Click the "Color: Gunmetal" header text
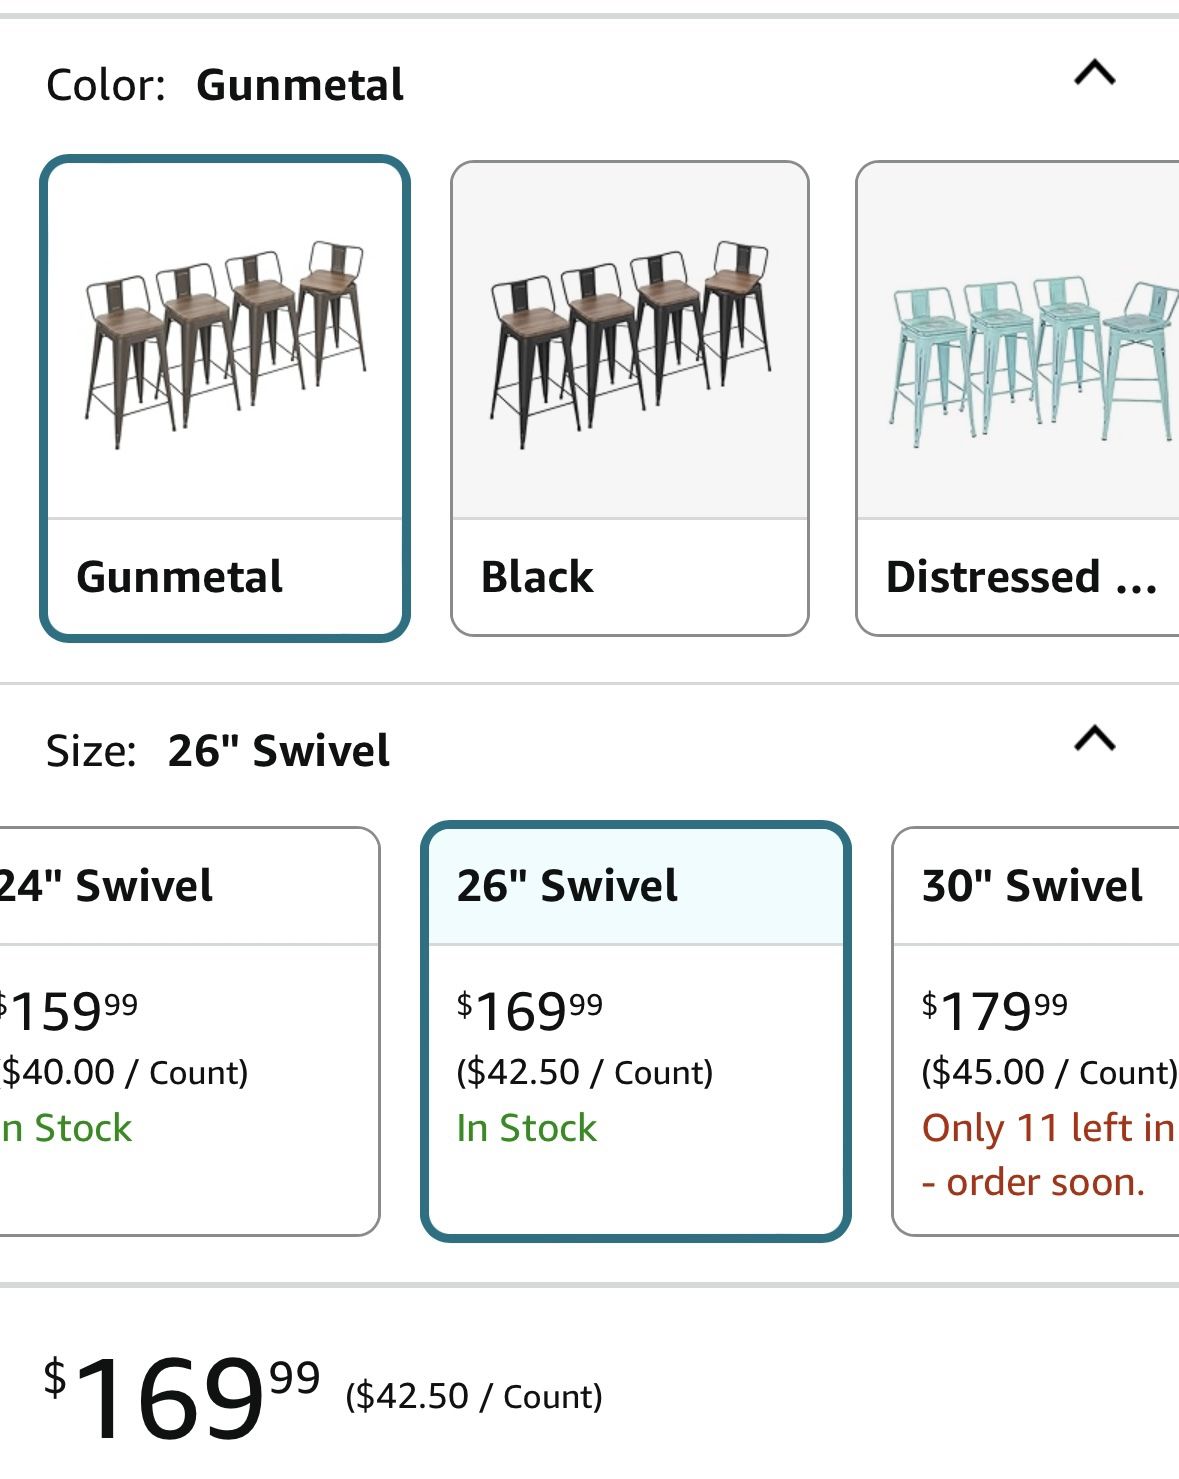The height and width of the screenshot is (1479, 1179). (225, 85)
